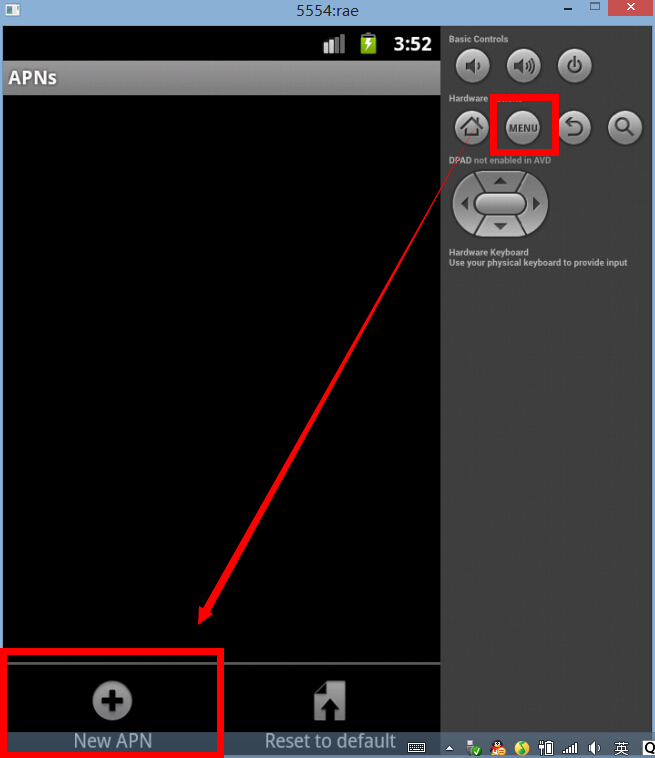Click the DPAD left arrow
This screenshot has height=758, width=655.
click(465, 204)
